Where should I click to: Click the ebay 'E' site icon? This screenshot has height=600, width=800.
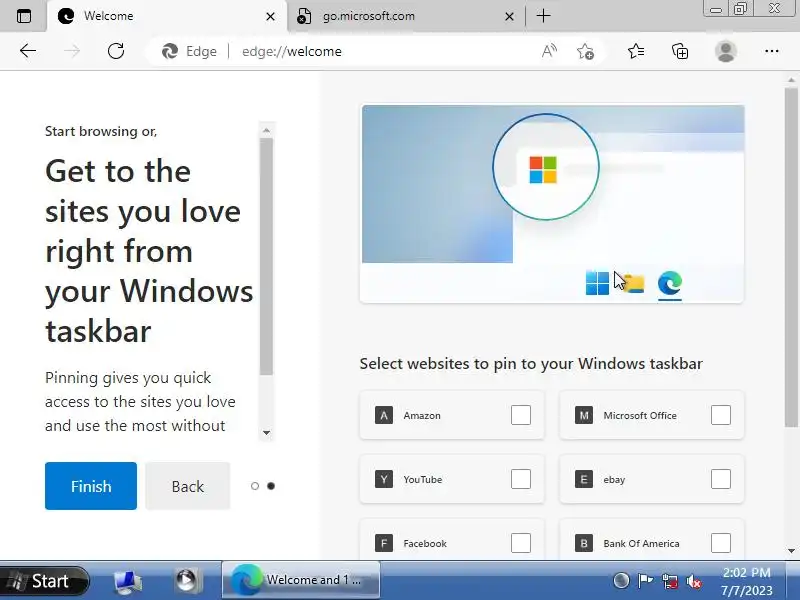[584, 479]
